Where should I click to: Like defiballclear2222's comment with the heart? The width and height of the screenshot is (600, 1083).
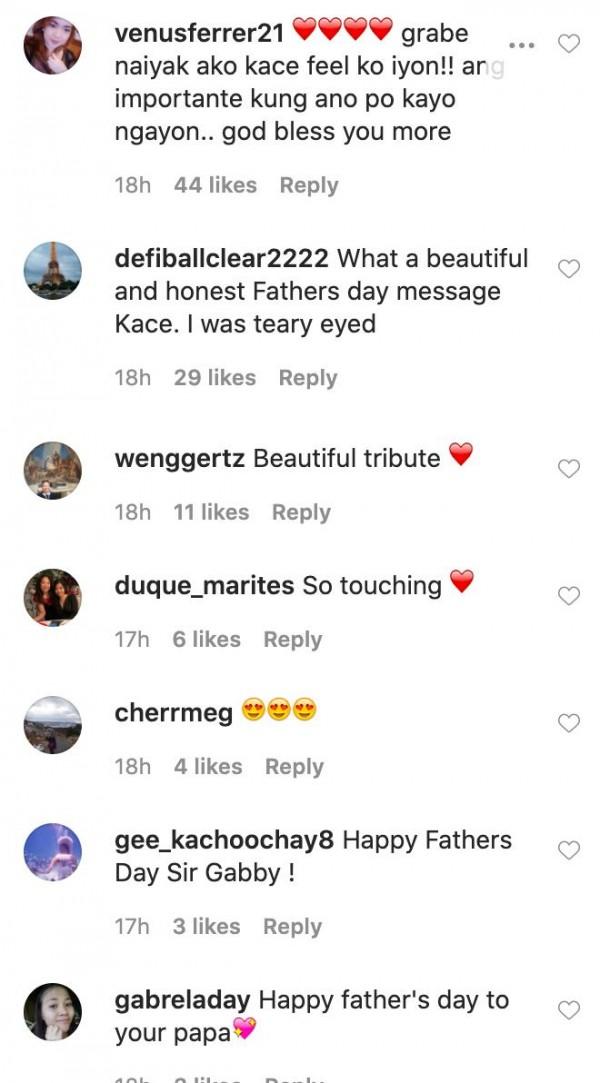(x=569, y=268)
